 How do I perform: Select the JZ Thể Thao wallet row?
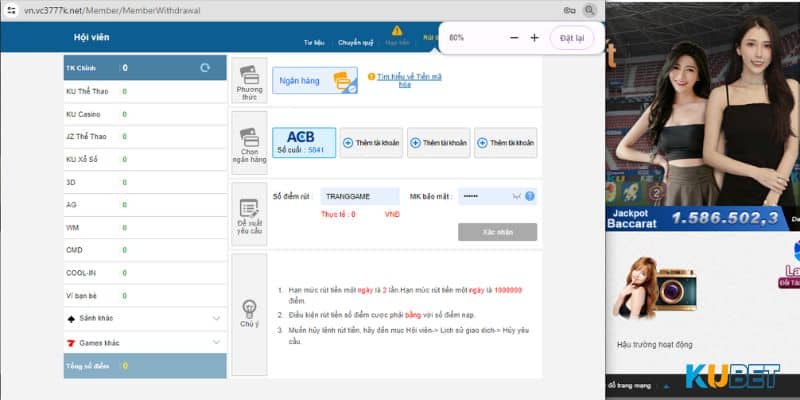click(145, 137)
